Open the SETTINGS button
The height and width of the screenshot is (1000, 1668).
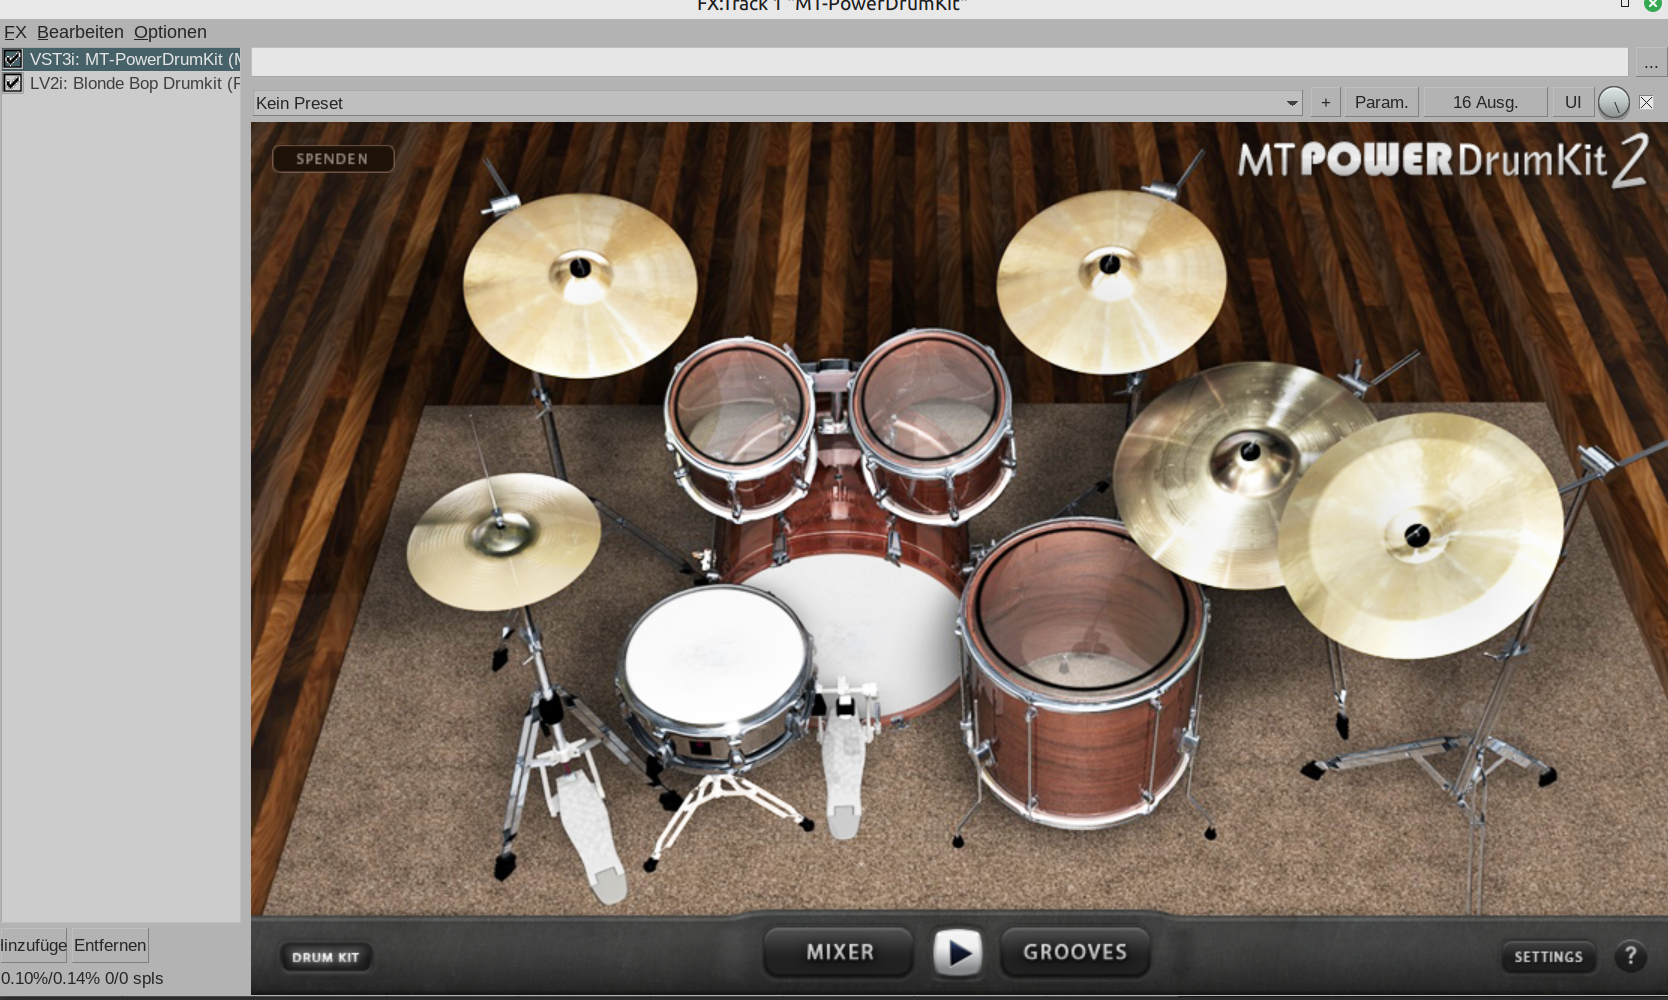(x=1548, y=957)
